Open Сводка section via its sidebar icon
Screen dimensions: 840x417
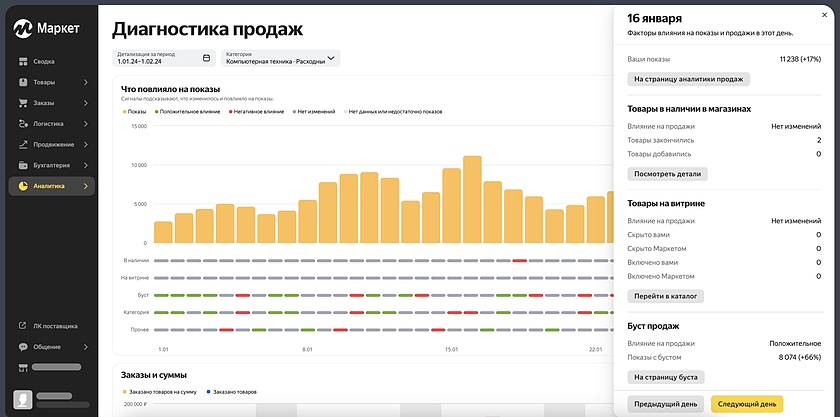[x=22, y=61]
